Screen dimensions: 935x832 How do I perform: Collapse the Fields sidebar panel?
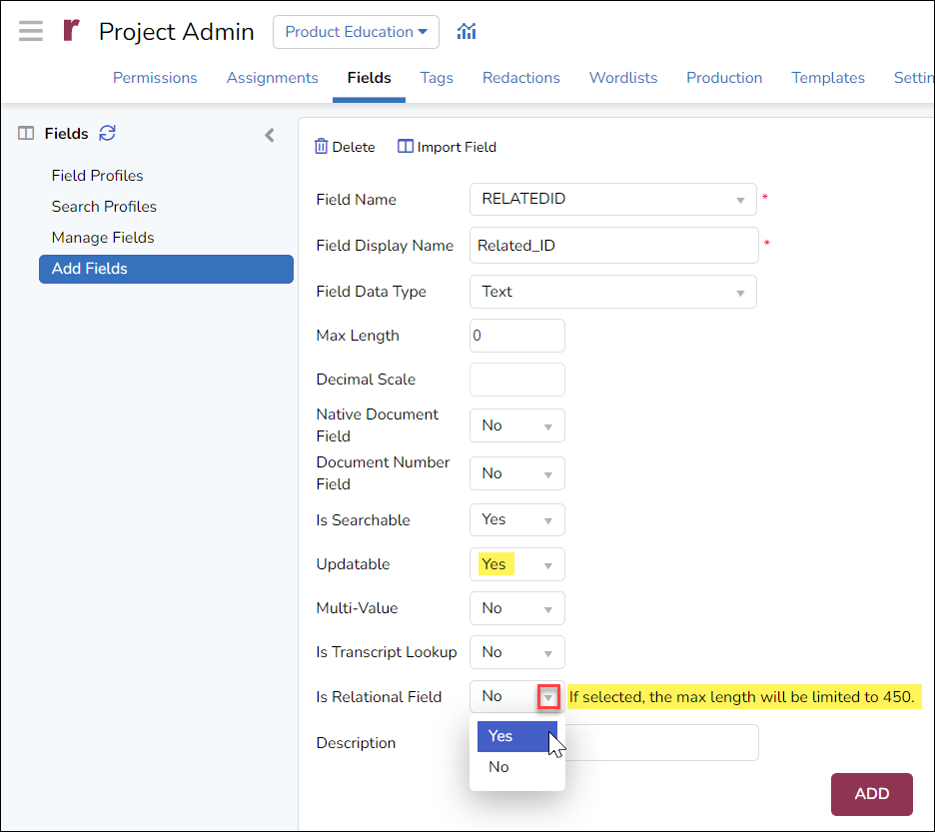point(268,133)
